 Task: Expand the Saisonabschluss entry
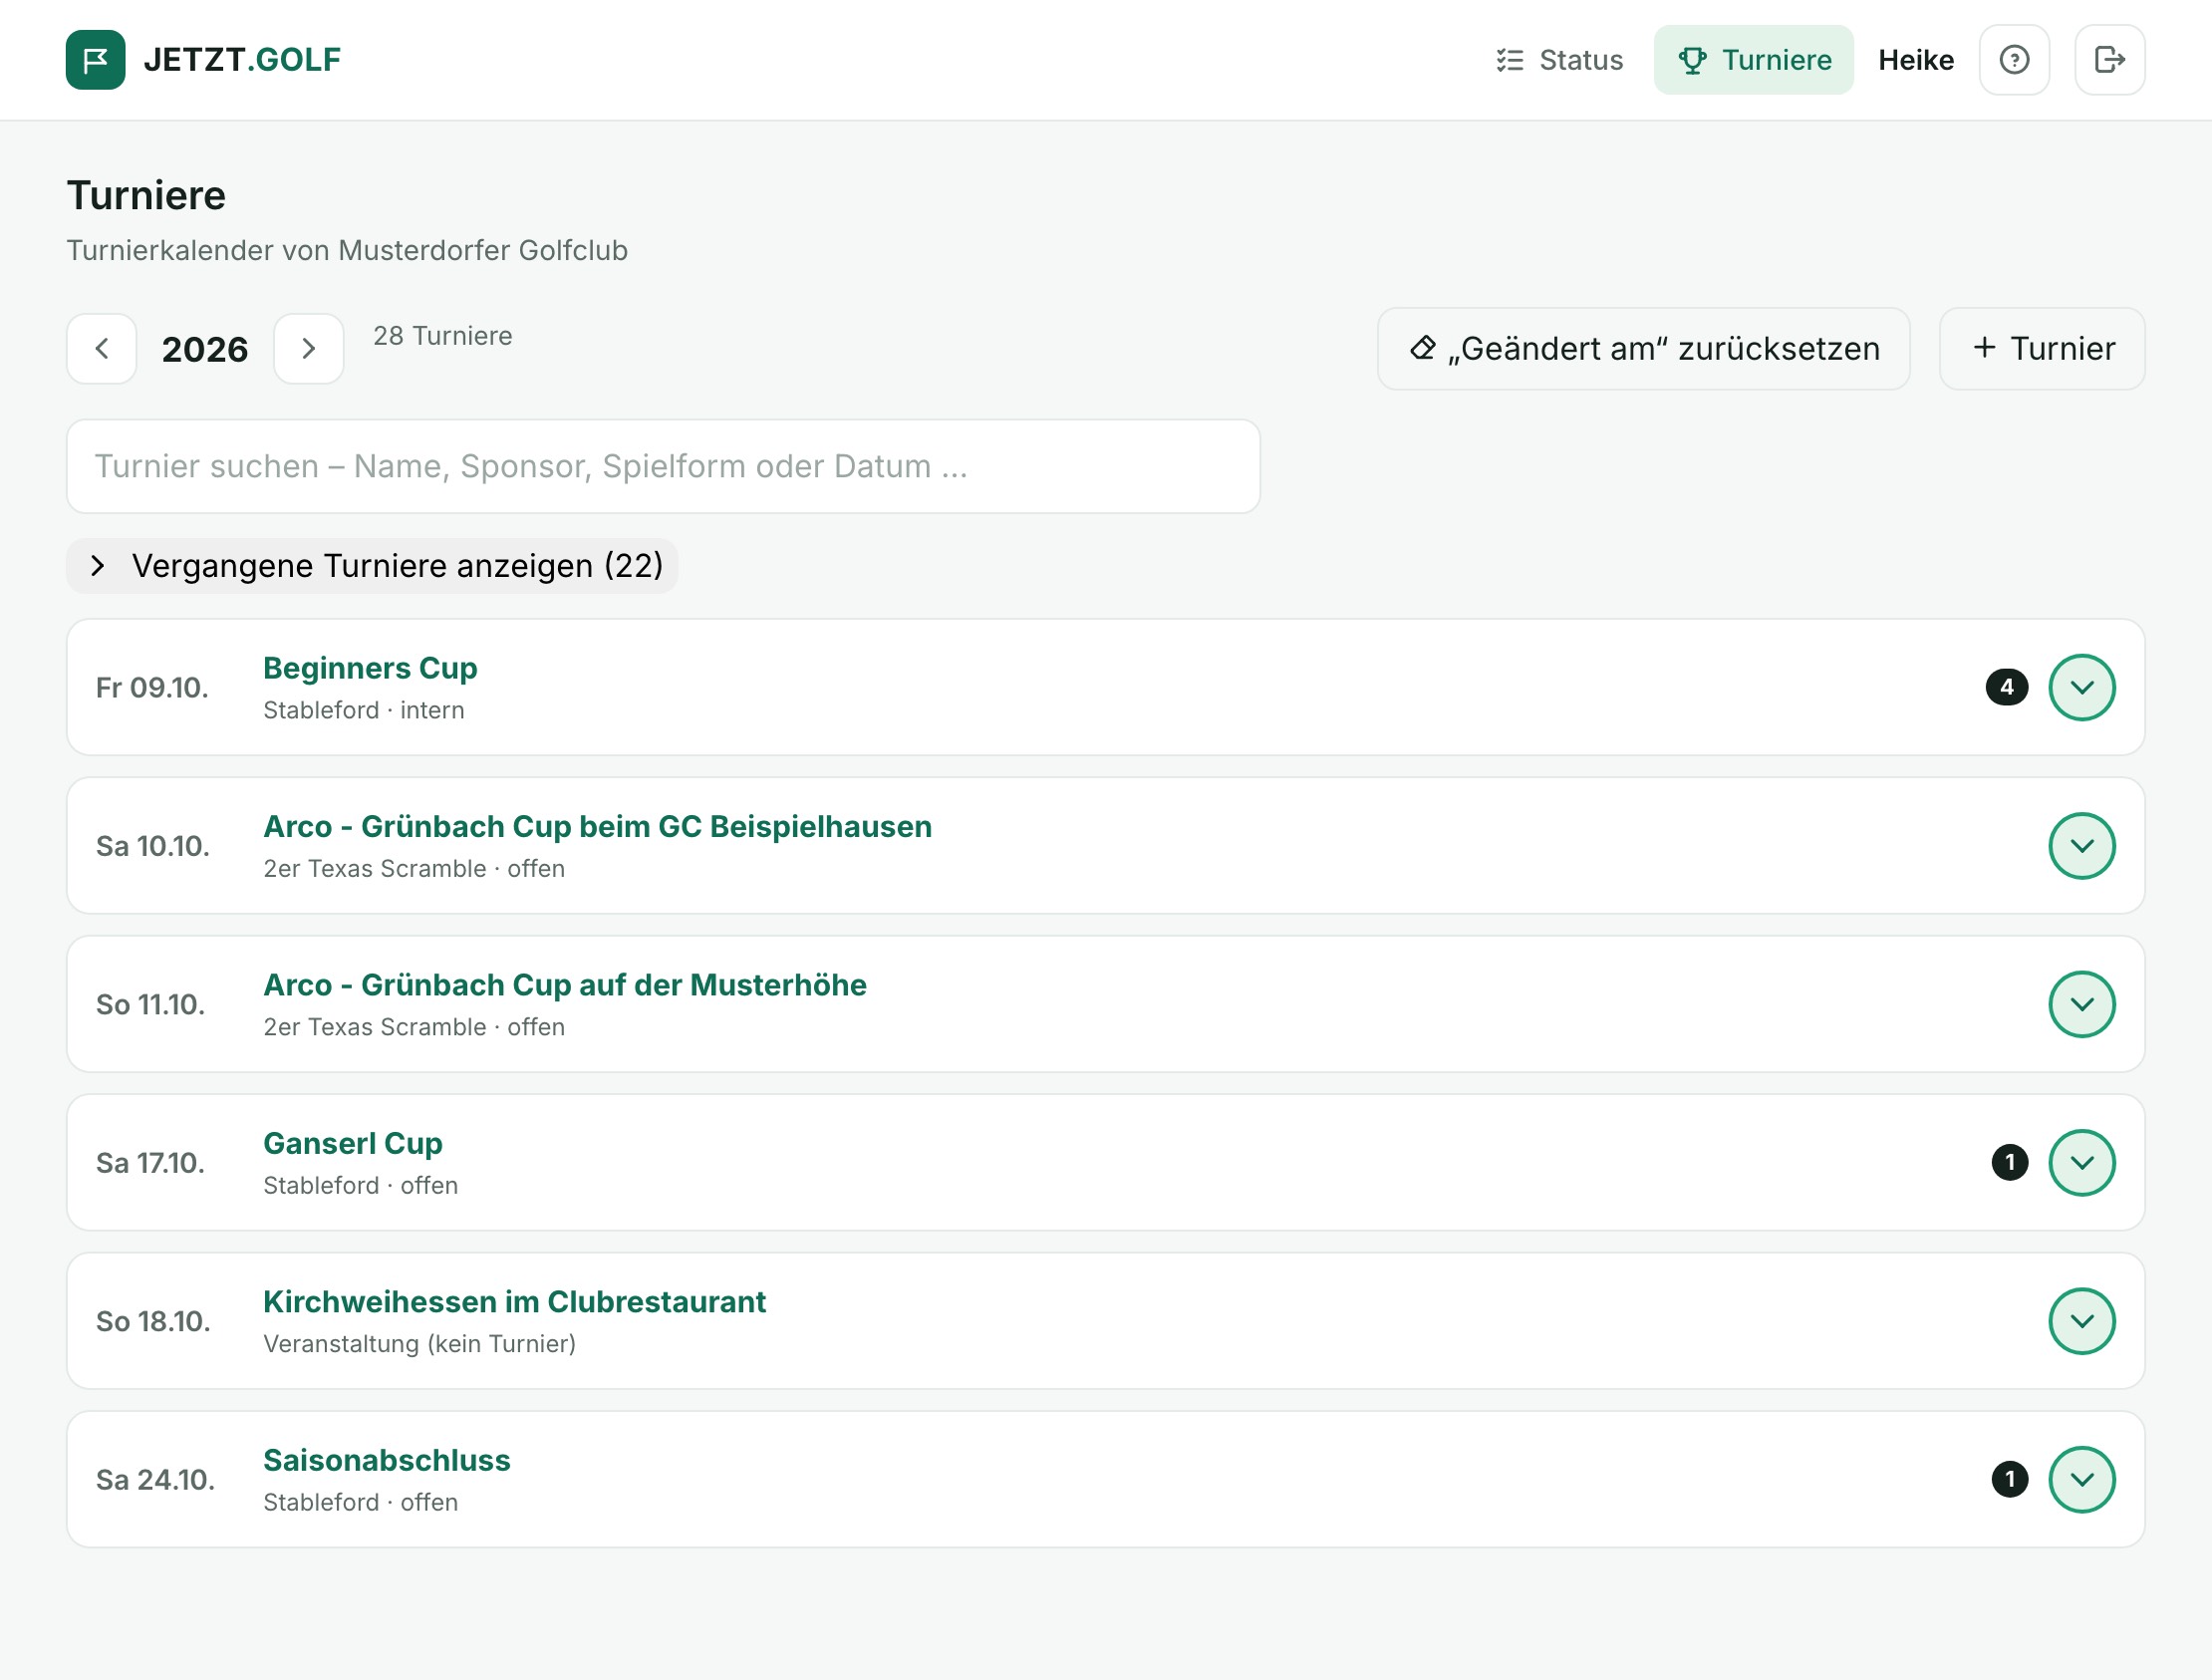(2082, 1479)
